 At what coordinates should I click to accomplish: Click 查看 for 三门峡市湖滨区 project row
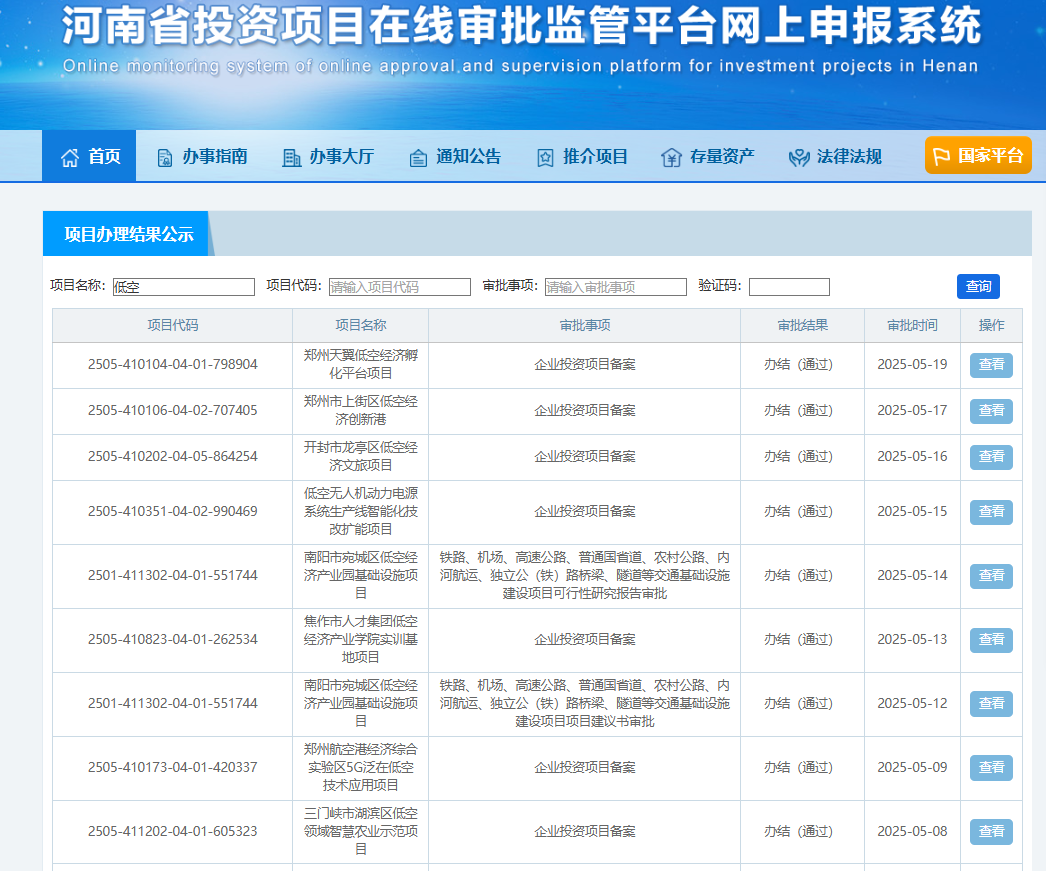[x=991, y=832]
